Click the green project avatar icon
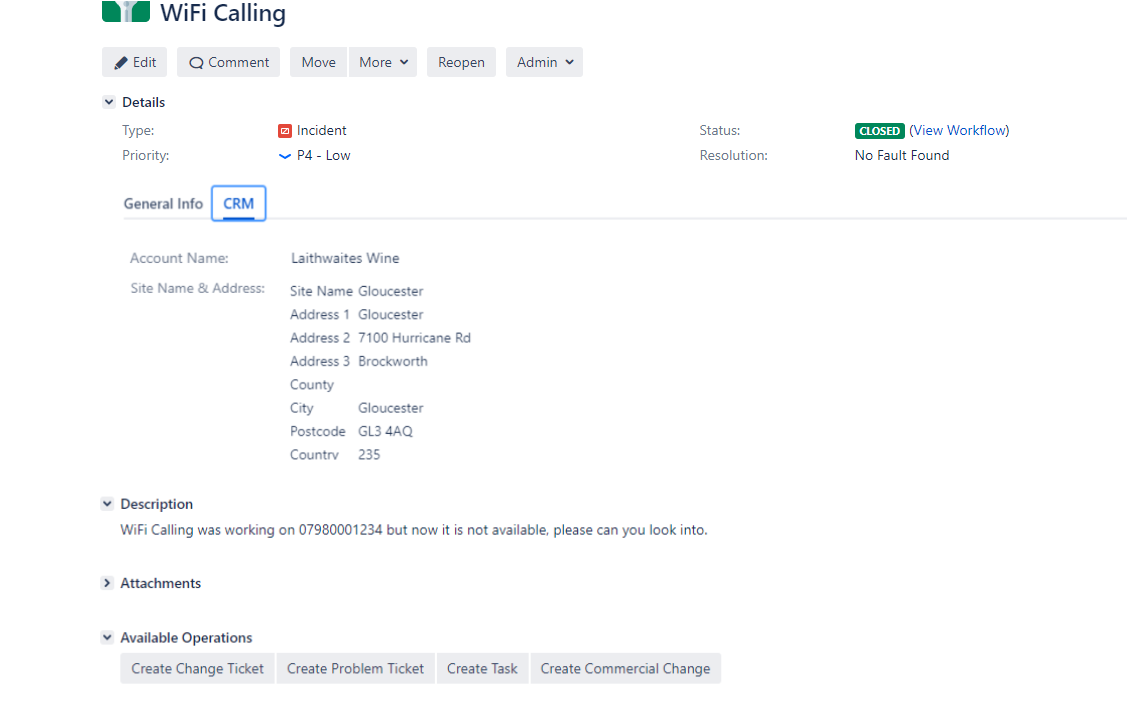The image size is (1144, 727). (x=125, y=11)
